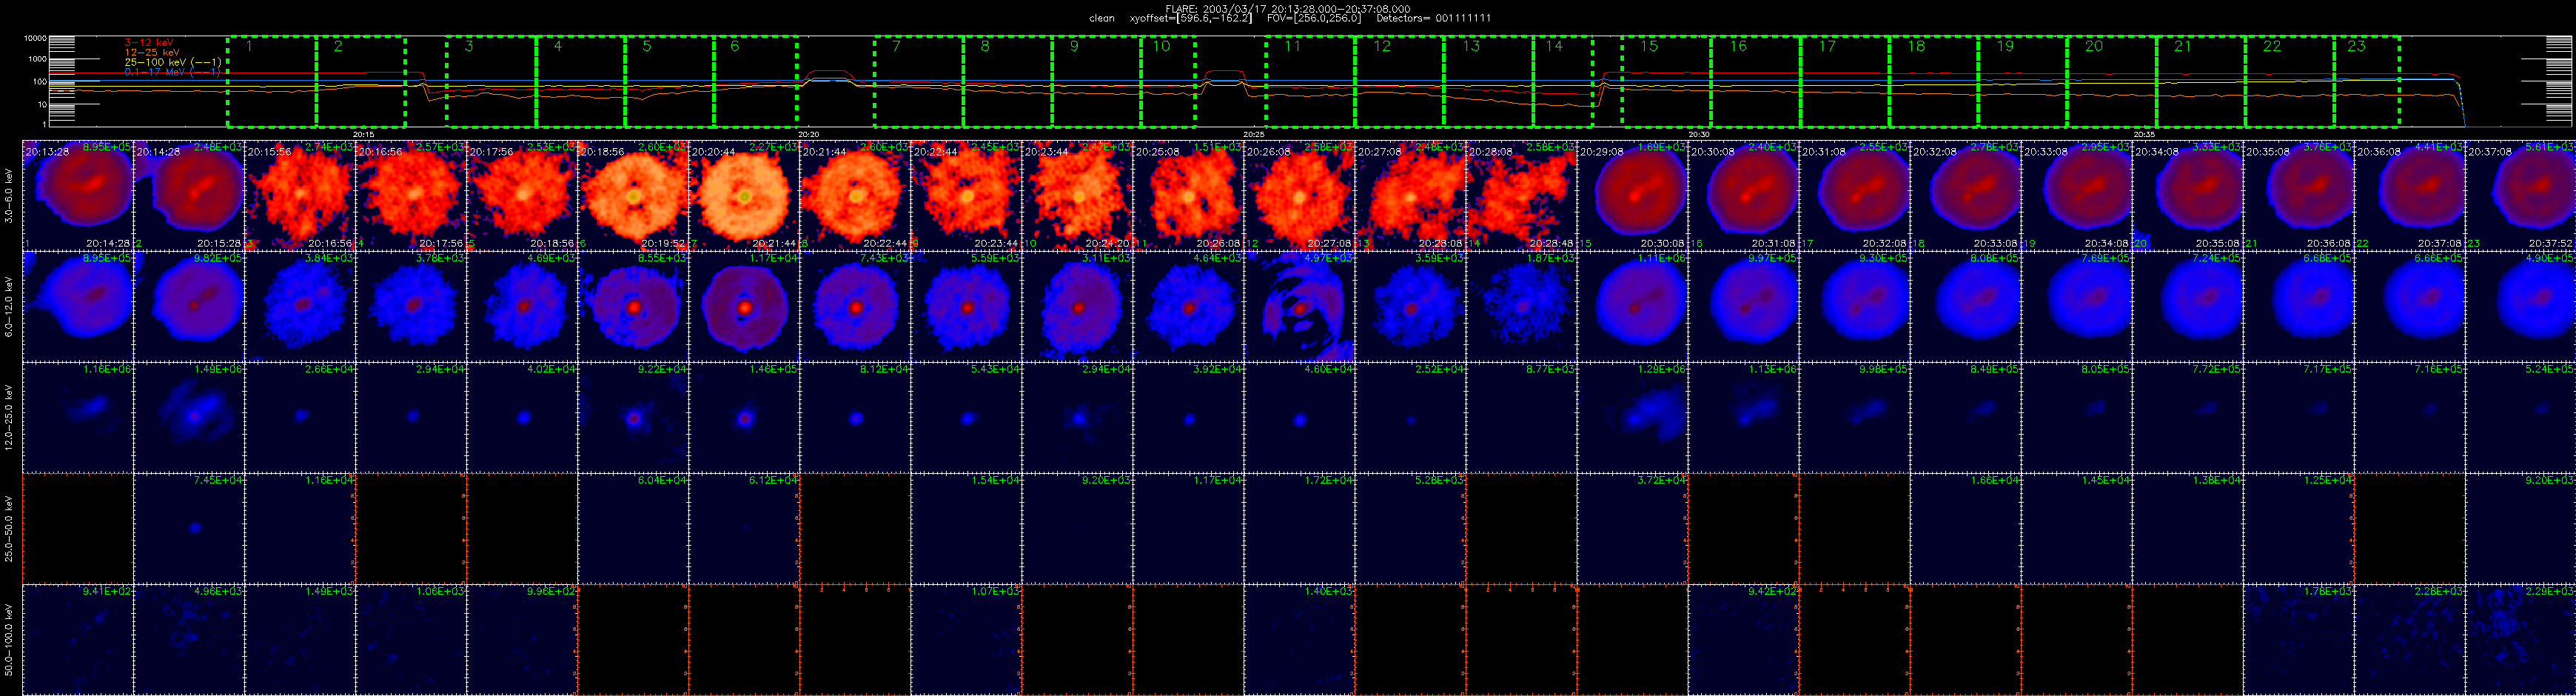Click the 50.0-100.0 keV row label
Image resolution: width=2576 pixels, height=696 pixels.
[x=10, y=639]
